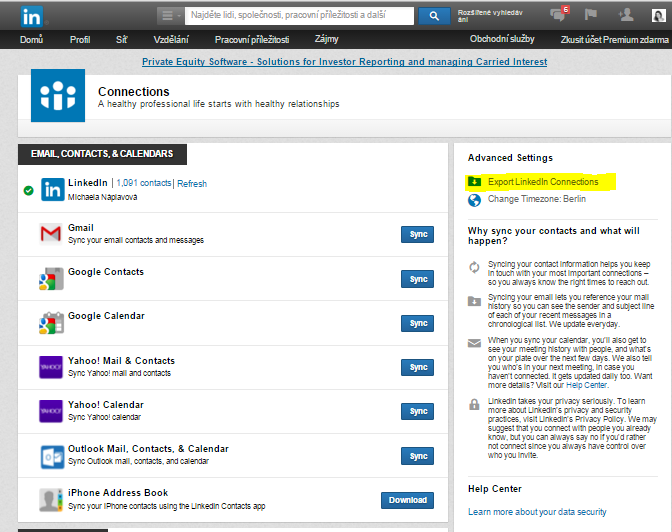
Task: Click the Outlook Mail, Contacts, & Calendar title
Action: click(148, 449)
